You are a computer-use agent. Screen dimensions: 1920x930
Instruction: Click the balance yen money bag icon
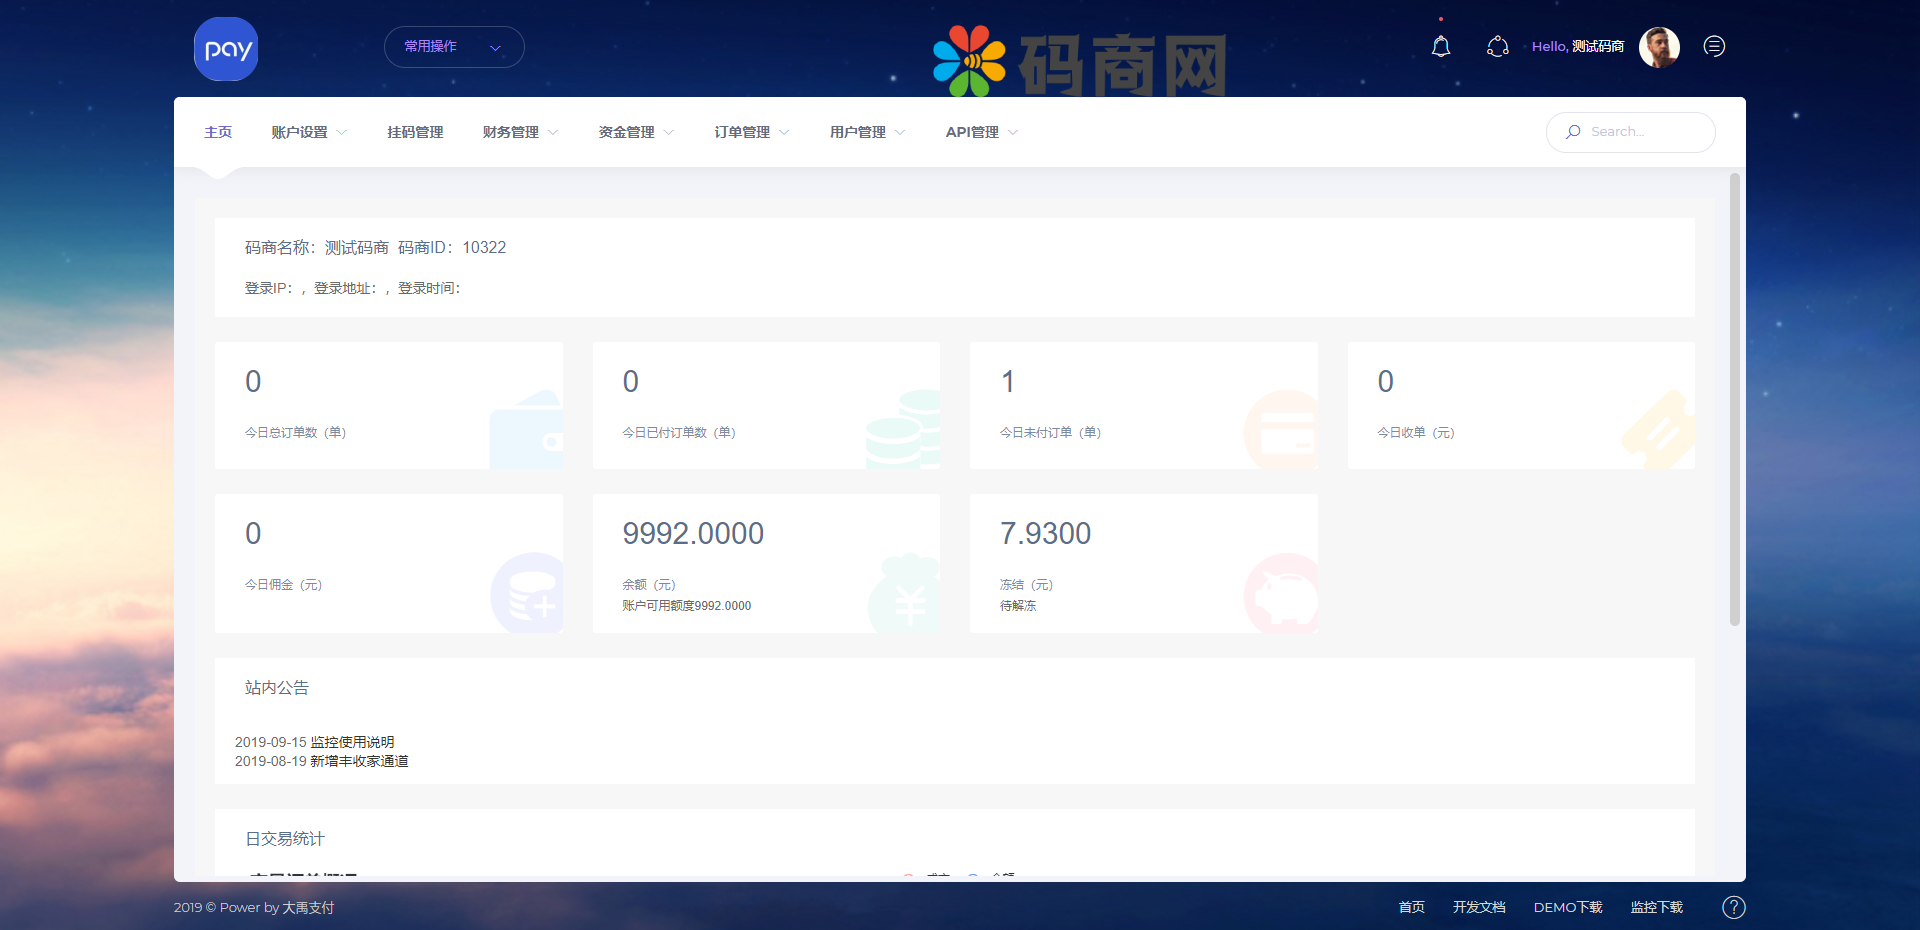905,596
